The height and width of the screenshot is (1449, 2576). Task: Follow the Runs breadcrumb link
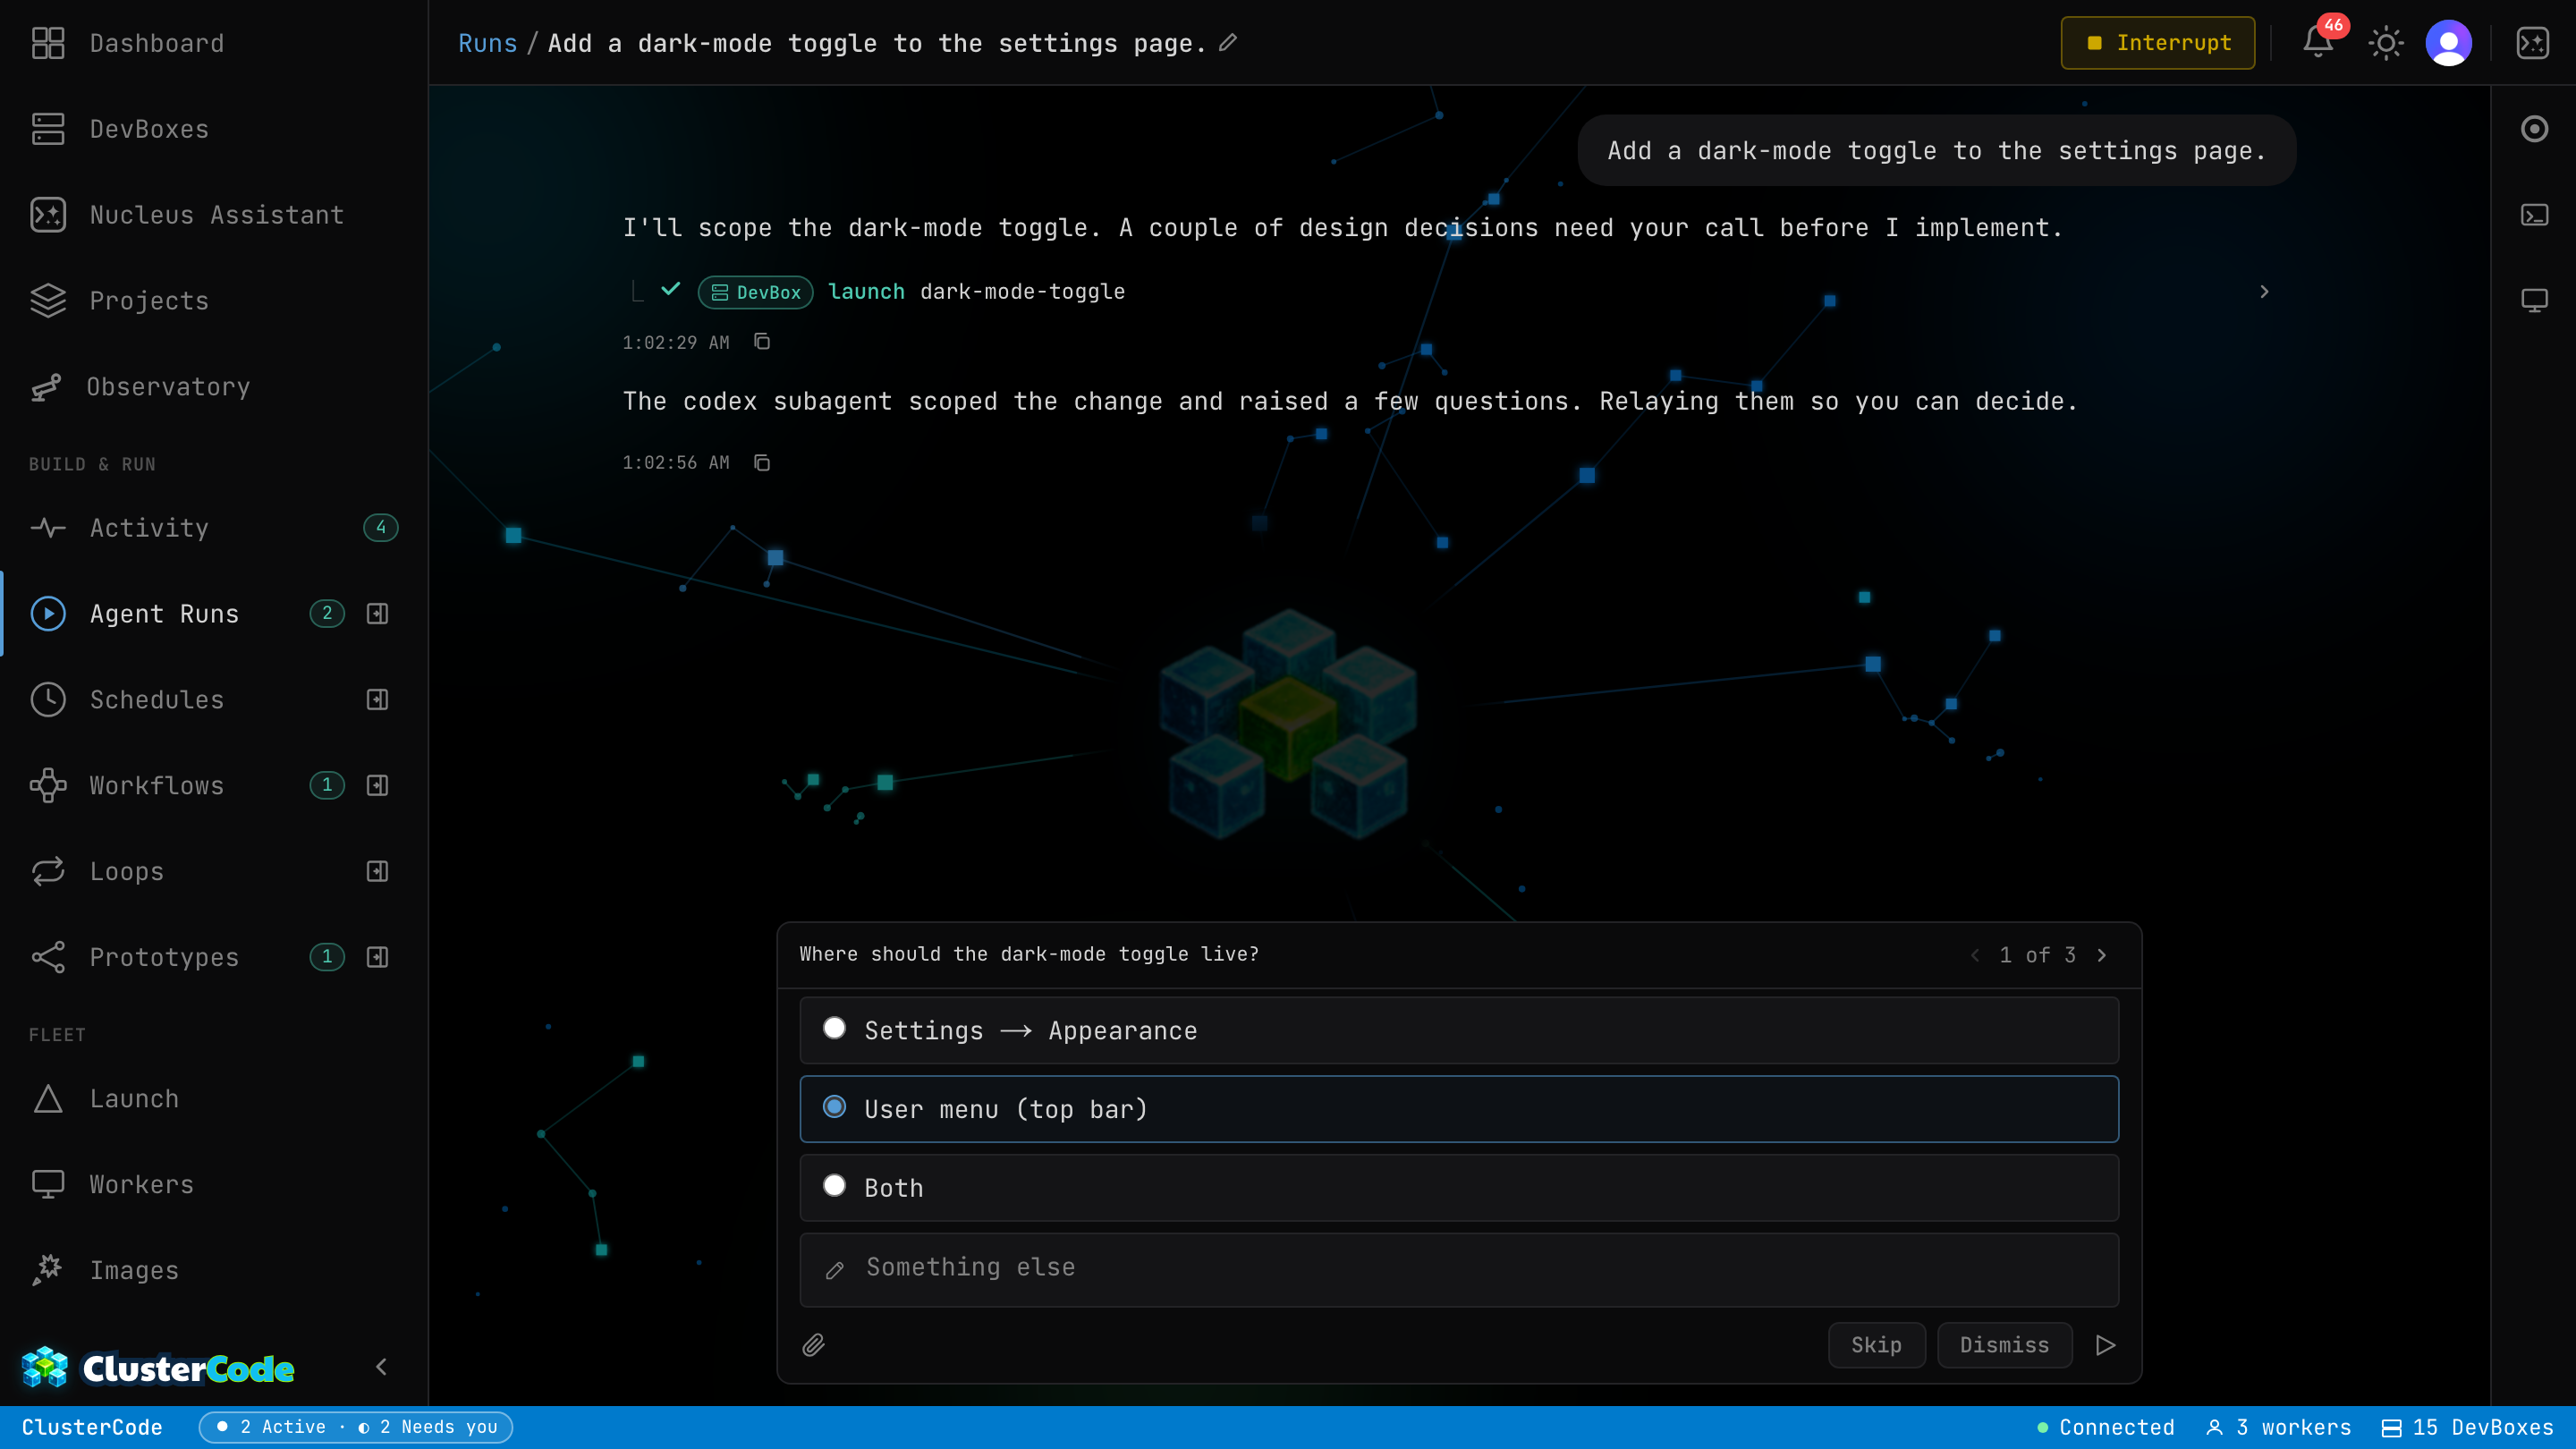[x=487, y=43]
